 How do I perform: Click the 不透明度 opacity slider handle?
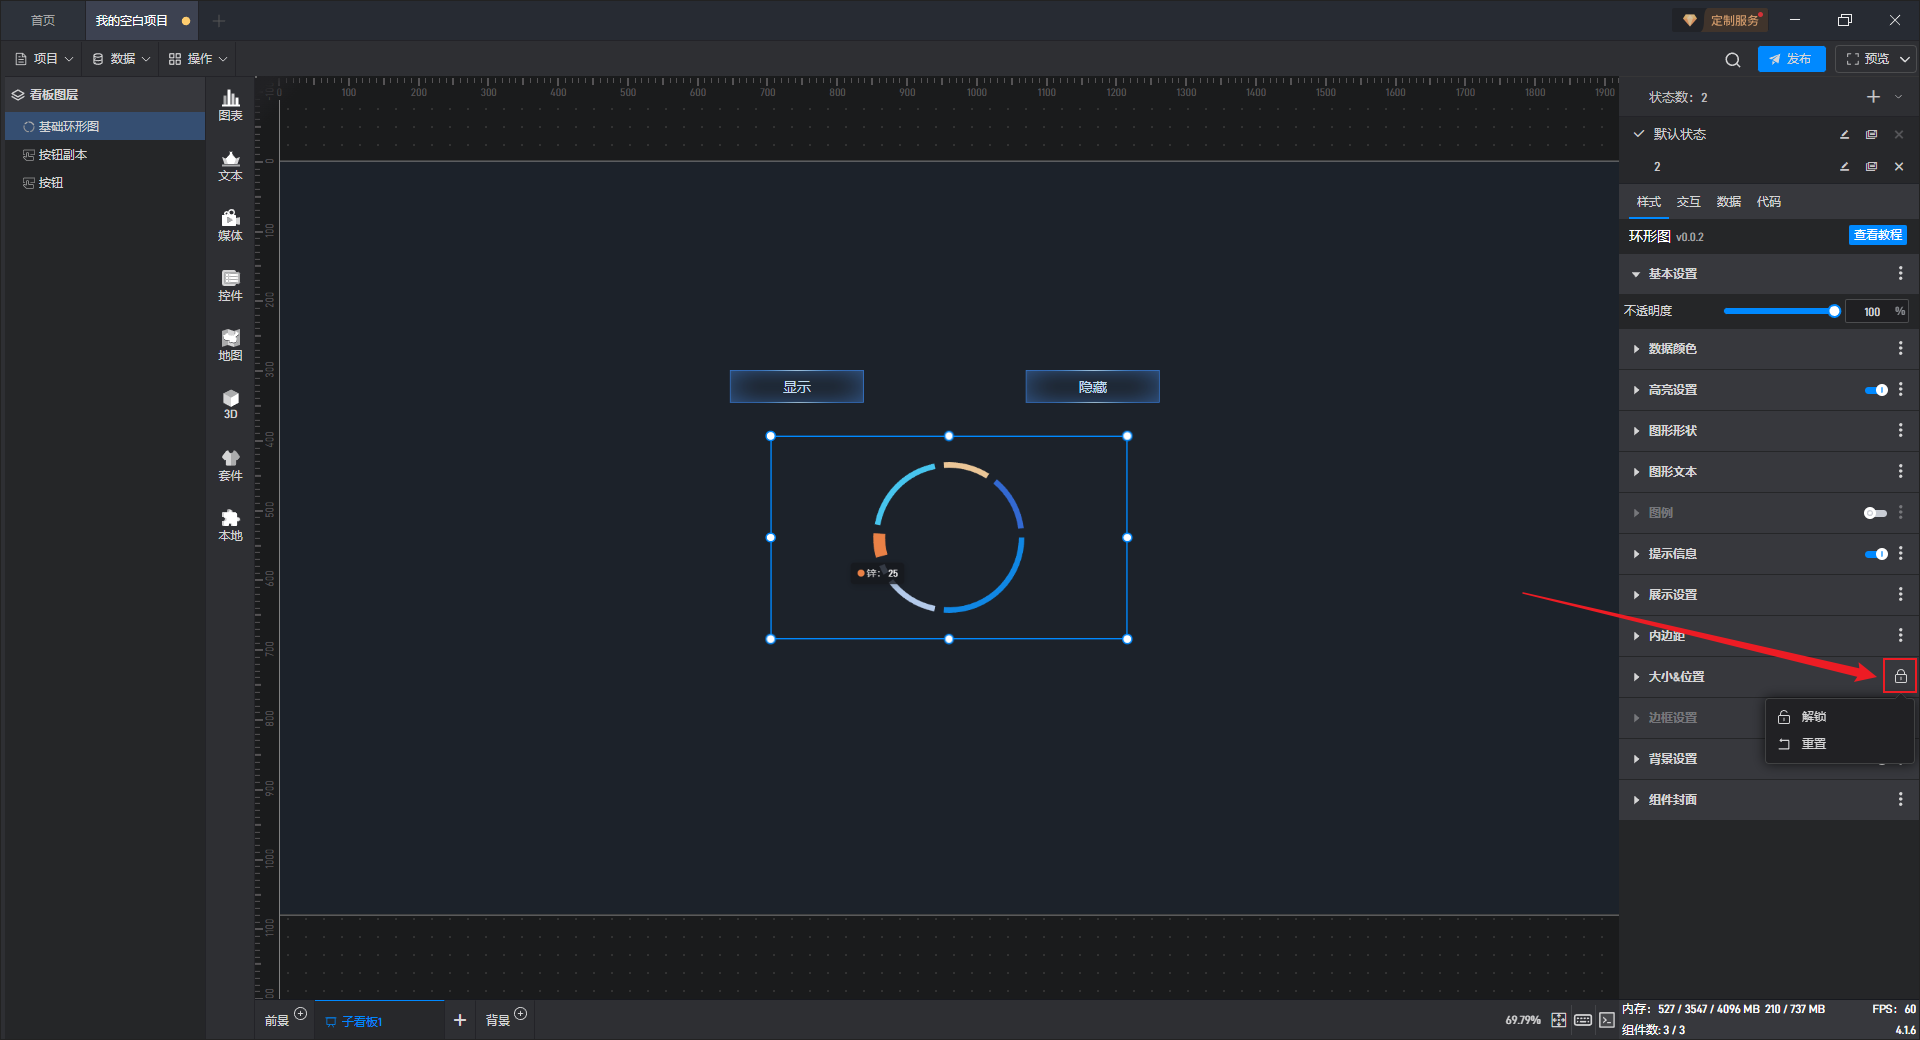(1834, 311)
